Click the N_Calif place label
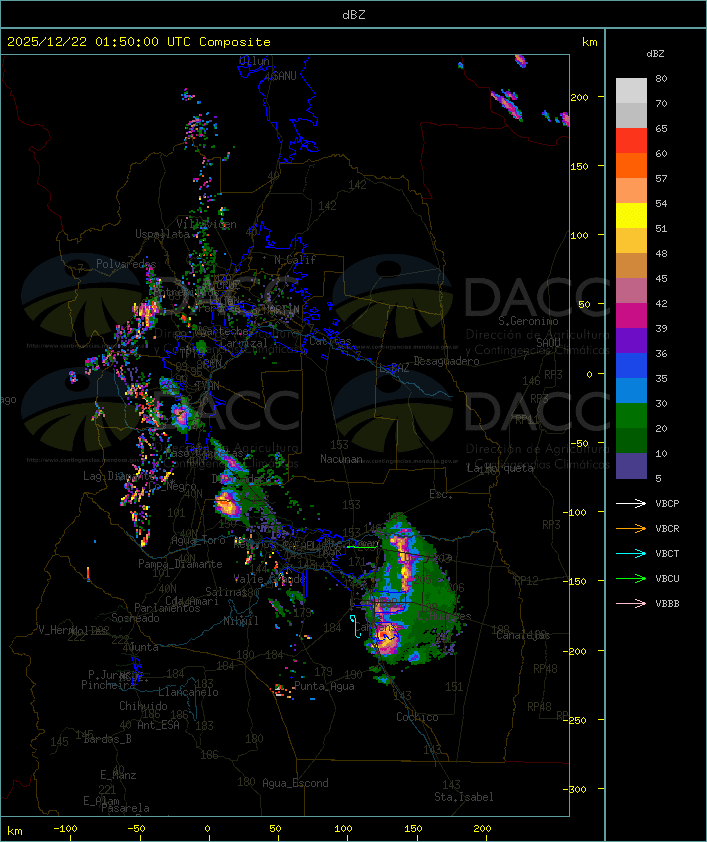This screenshot has height=842, width=707. (295, 259)
